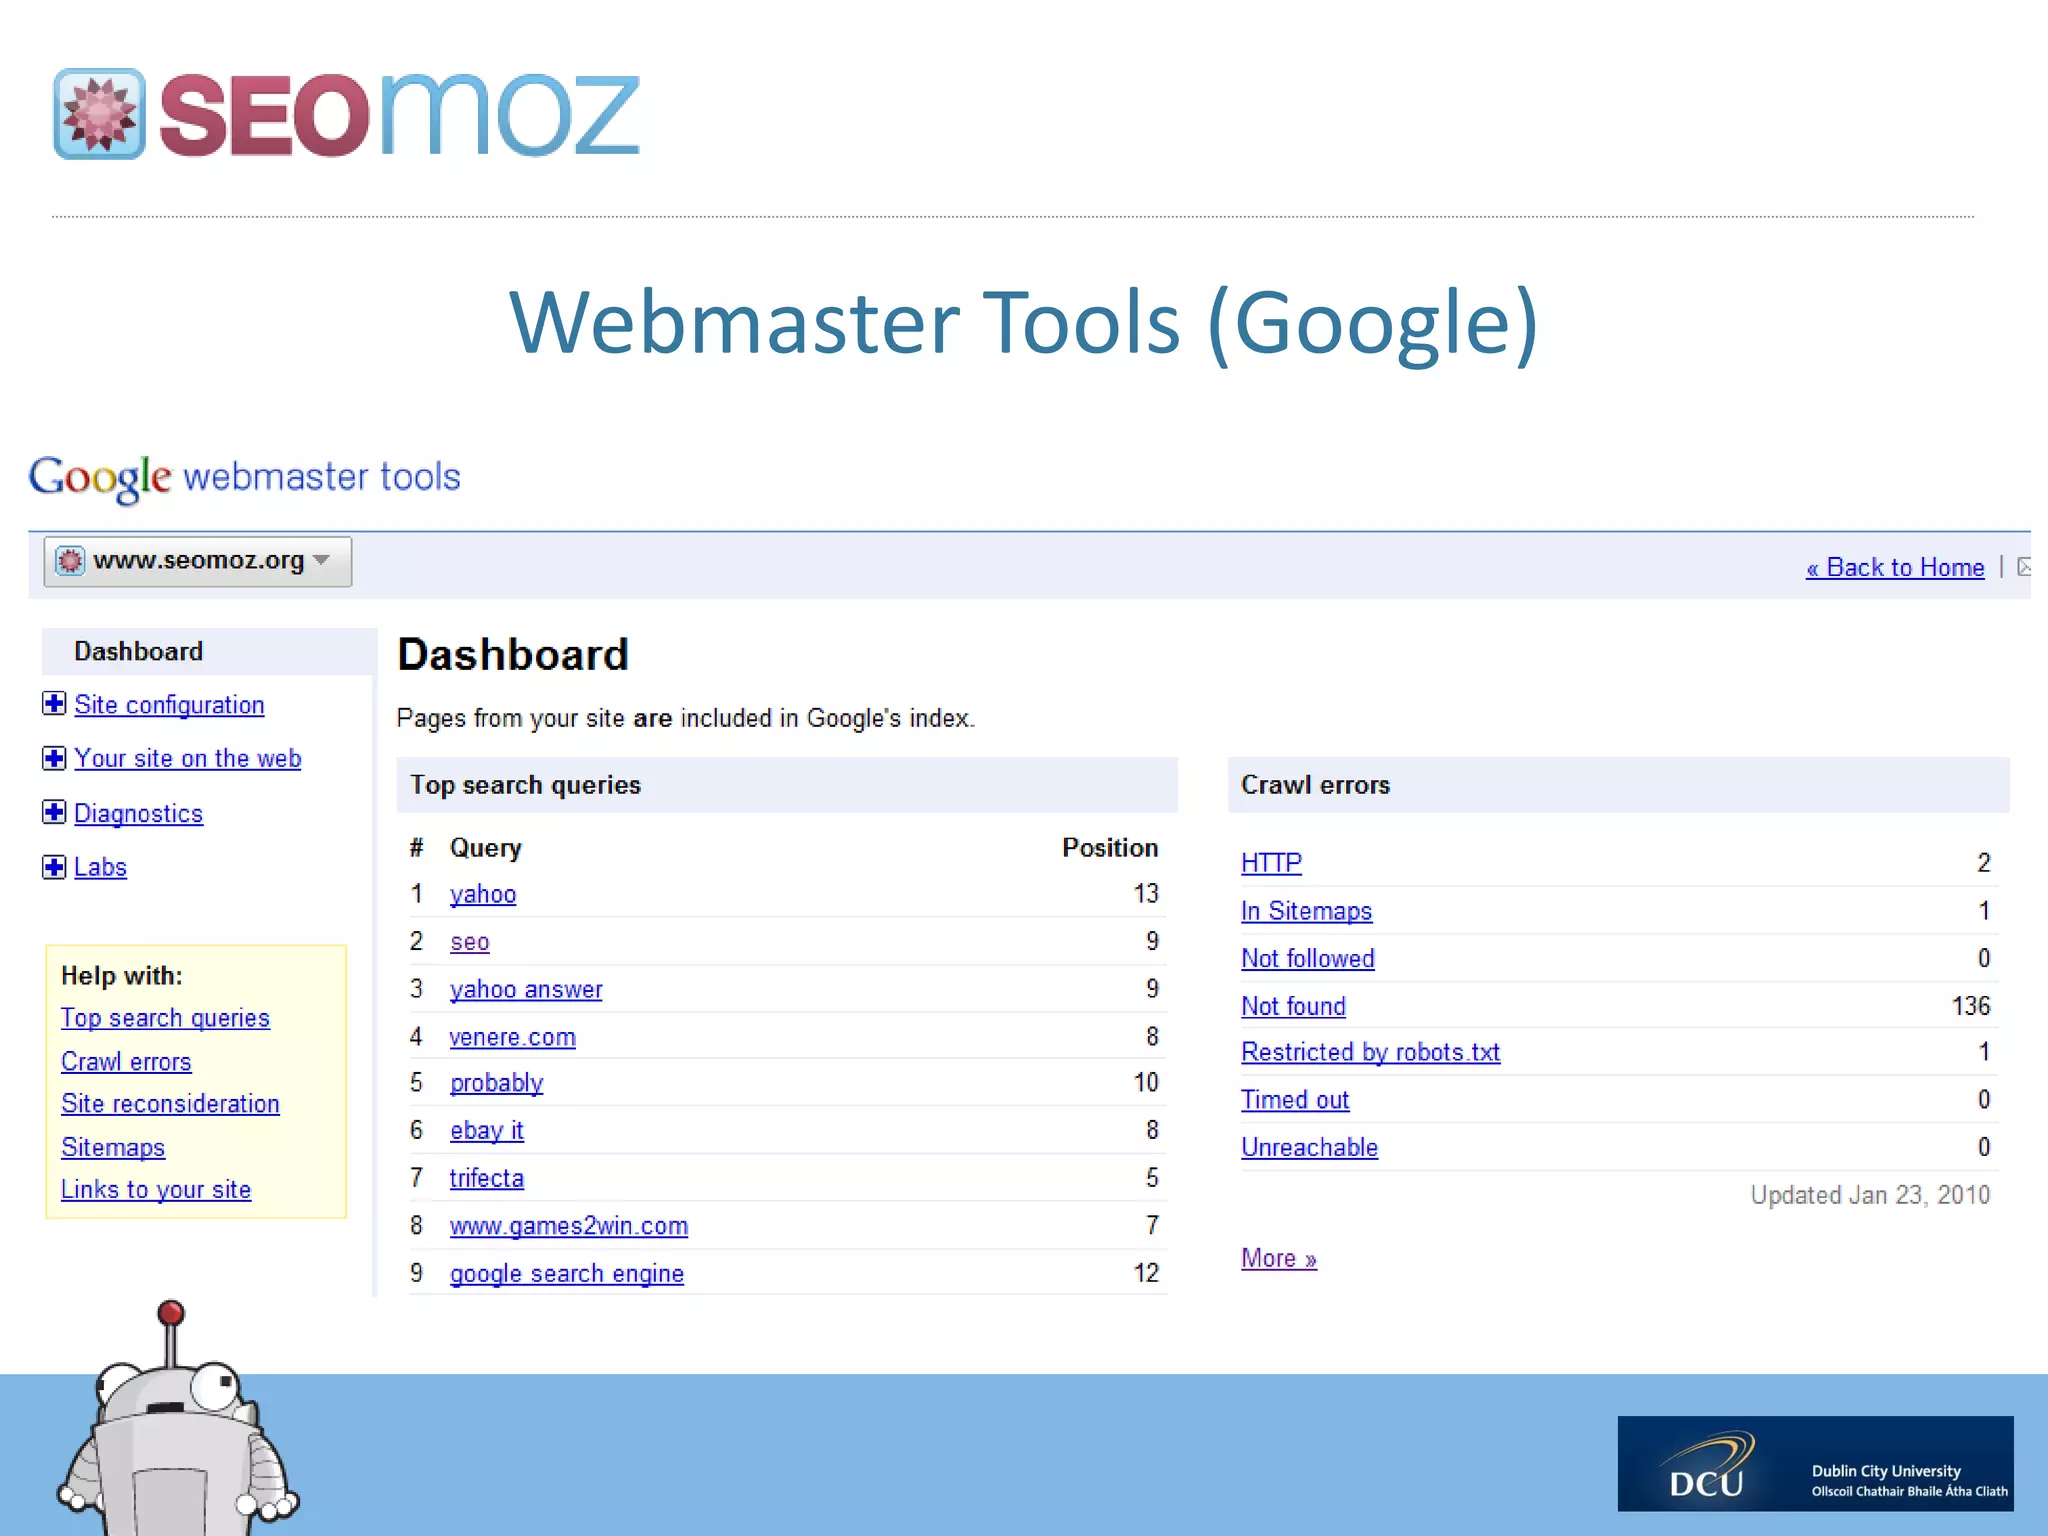Click the envelope icon beside Back to Home

pos(2024,567)
